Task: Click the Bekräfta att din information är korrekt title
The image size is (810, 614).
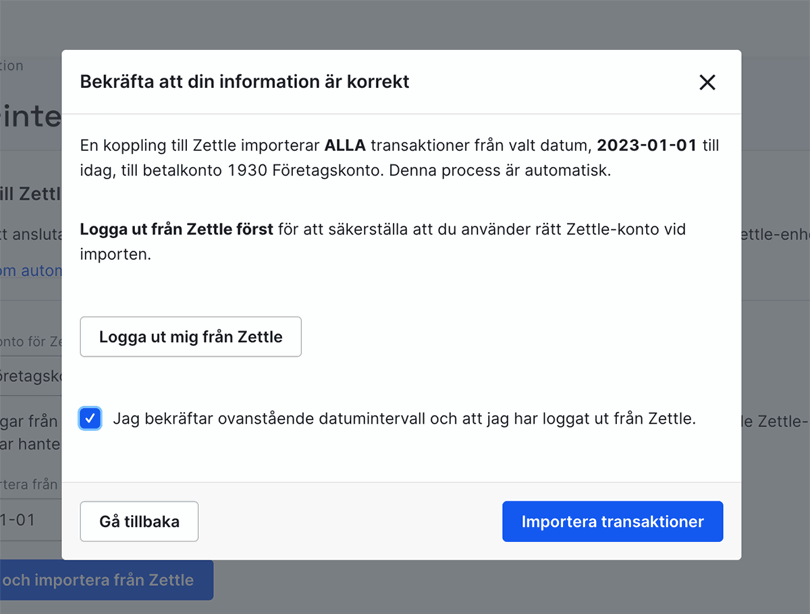Action: pos(246,82)
